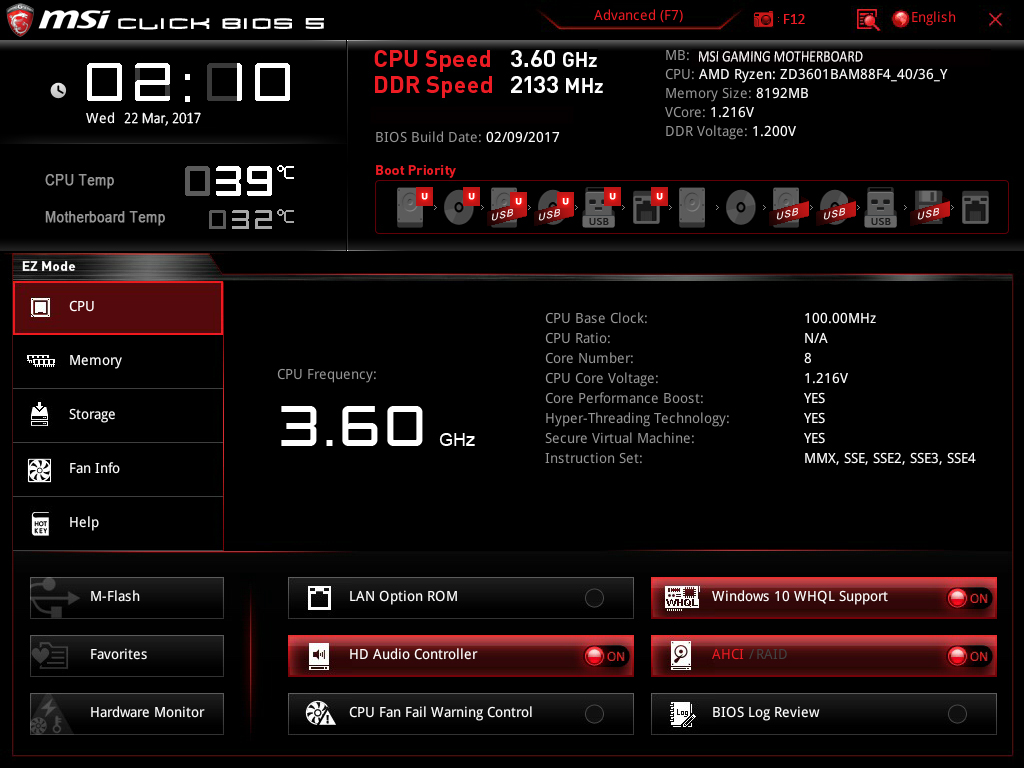
Task: Open the Storage section
Action: coord(118,415)
